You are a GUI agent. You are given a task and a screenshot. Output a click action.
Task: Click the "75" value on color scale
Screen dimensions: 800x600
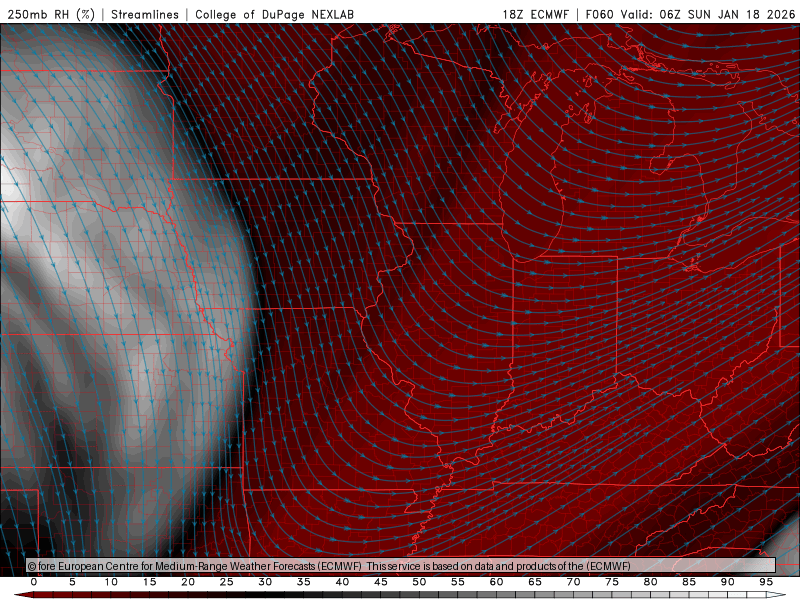coord(612,582)
